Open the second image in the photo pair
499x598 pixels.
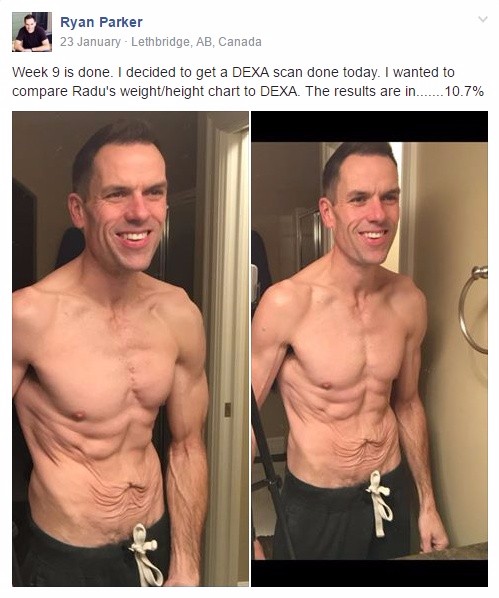[x=369, y=349]
